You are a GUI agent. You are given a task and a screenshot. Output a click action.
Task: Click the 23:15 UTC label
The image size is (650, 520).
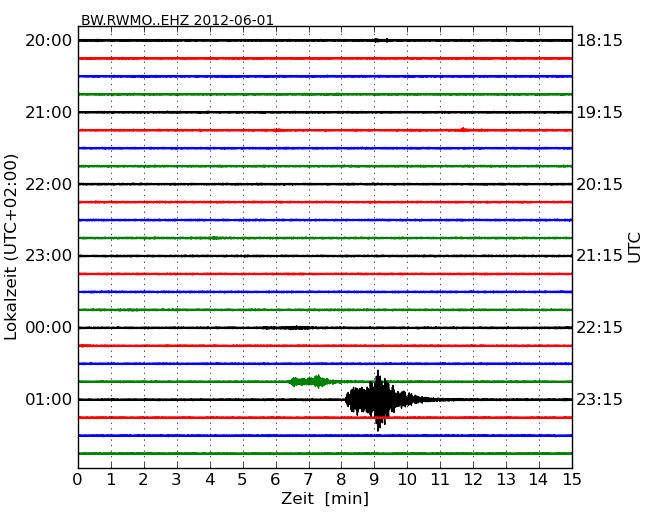pos(599,399)
